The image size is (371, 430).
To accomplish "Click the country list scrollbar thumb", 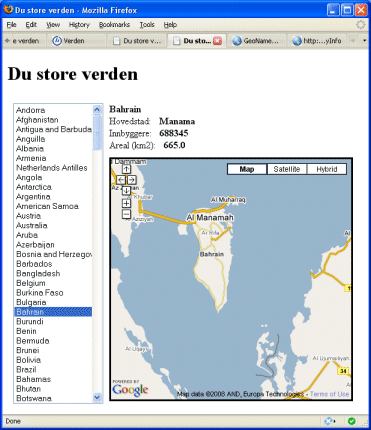I will coord(97,132).
